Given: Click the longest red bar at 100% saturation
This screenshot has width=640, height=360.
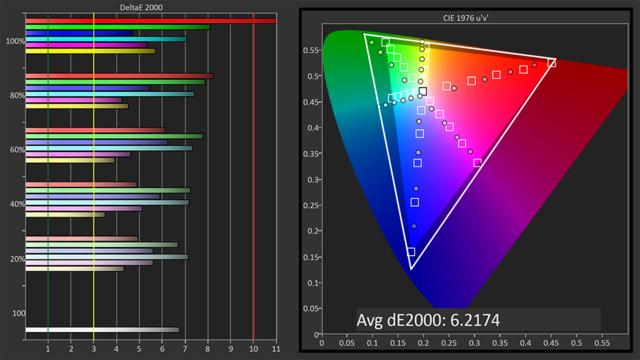Looking at the screenshot, I should click(x=151, y=21).
